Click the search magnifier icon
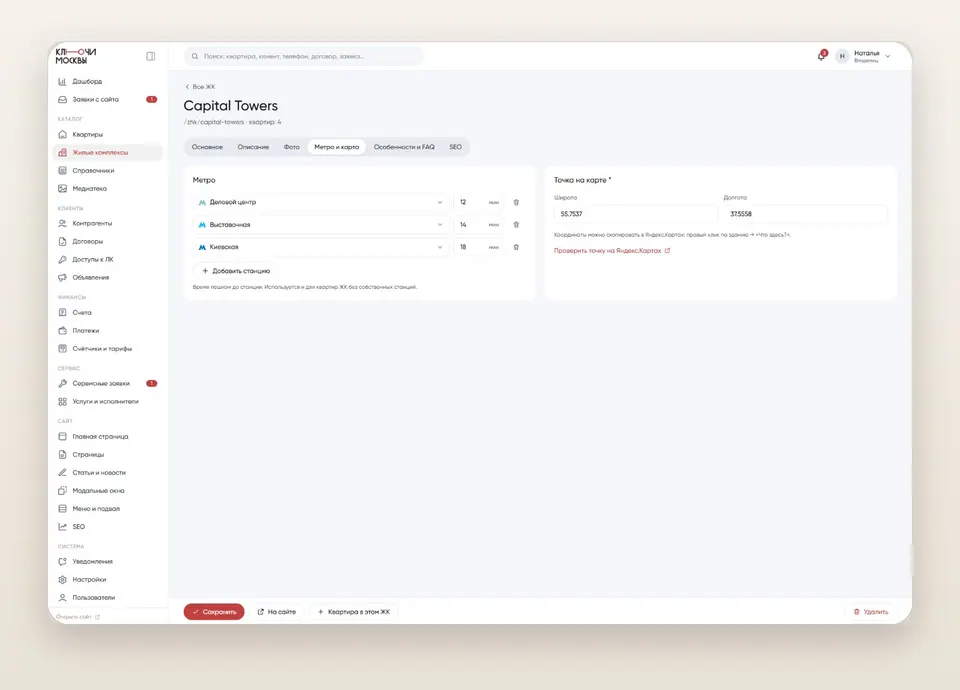The image size is (960, 690). (195, 56)
